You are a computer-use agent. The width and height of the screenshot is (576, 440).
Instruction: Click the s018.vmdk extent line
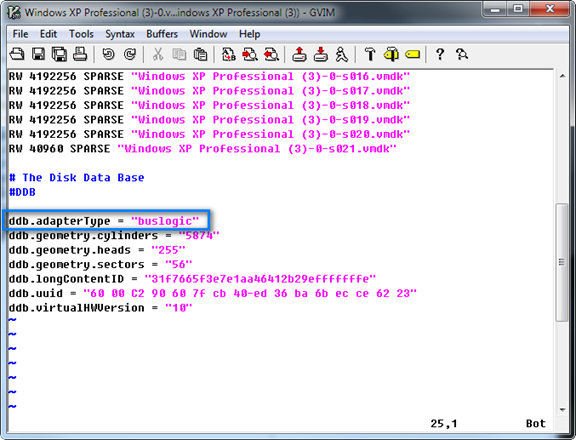(209, 105)
